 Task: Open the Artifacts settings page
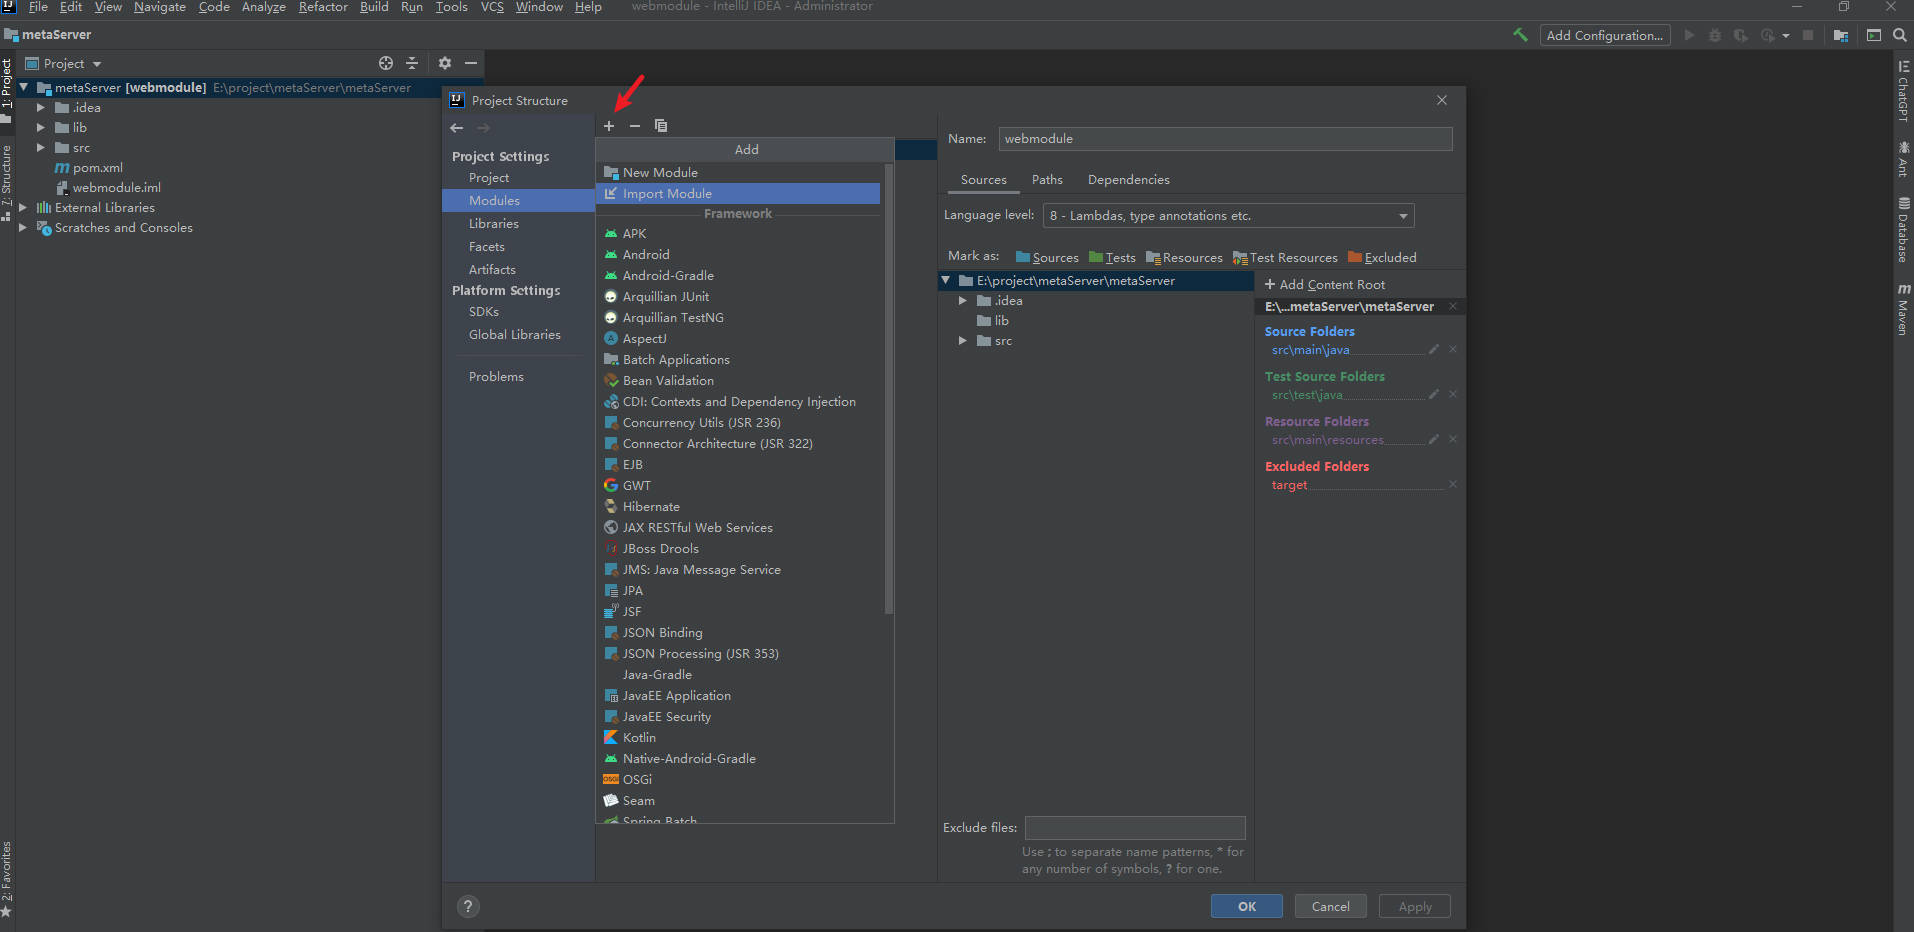[492, 269]
